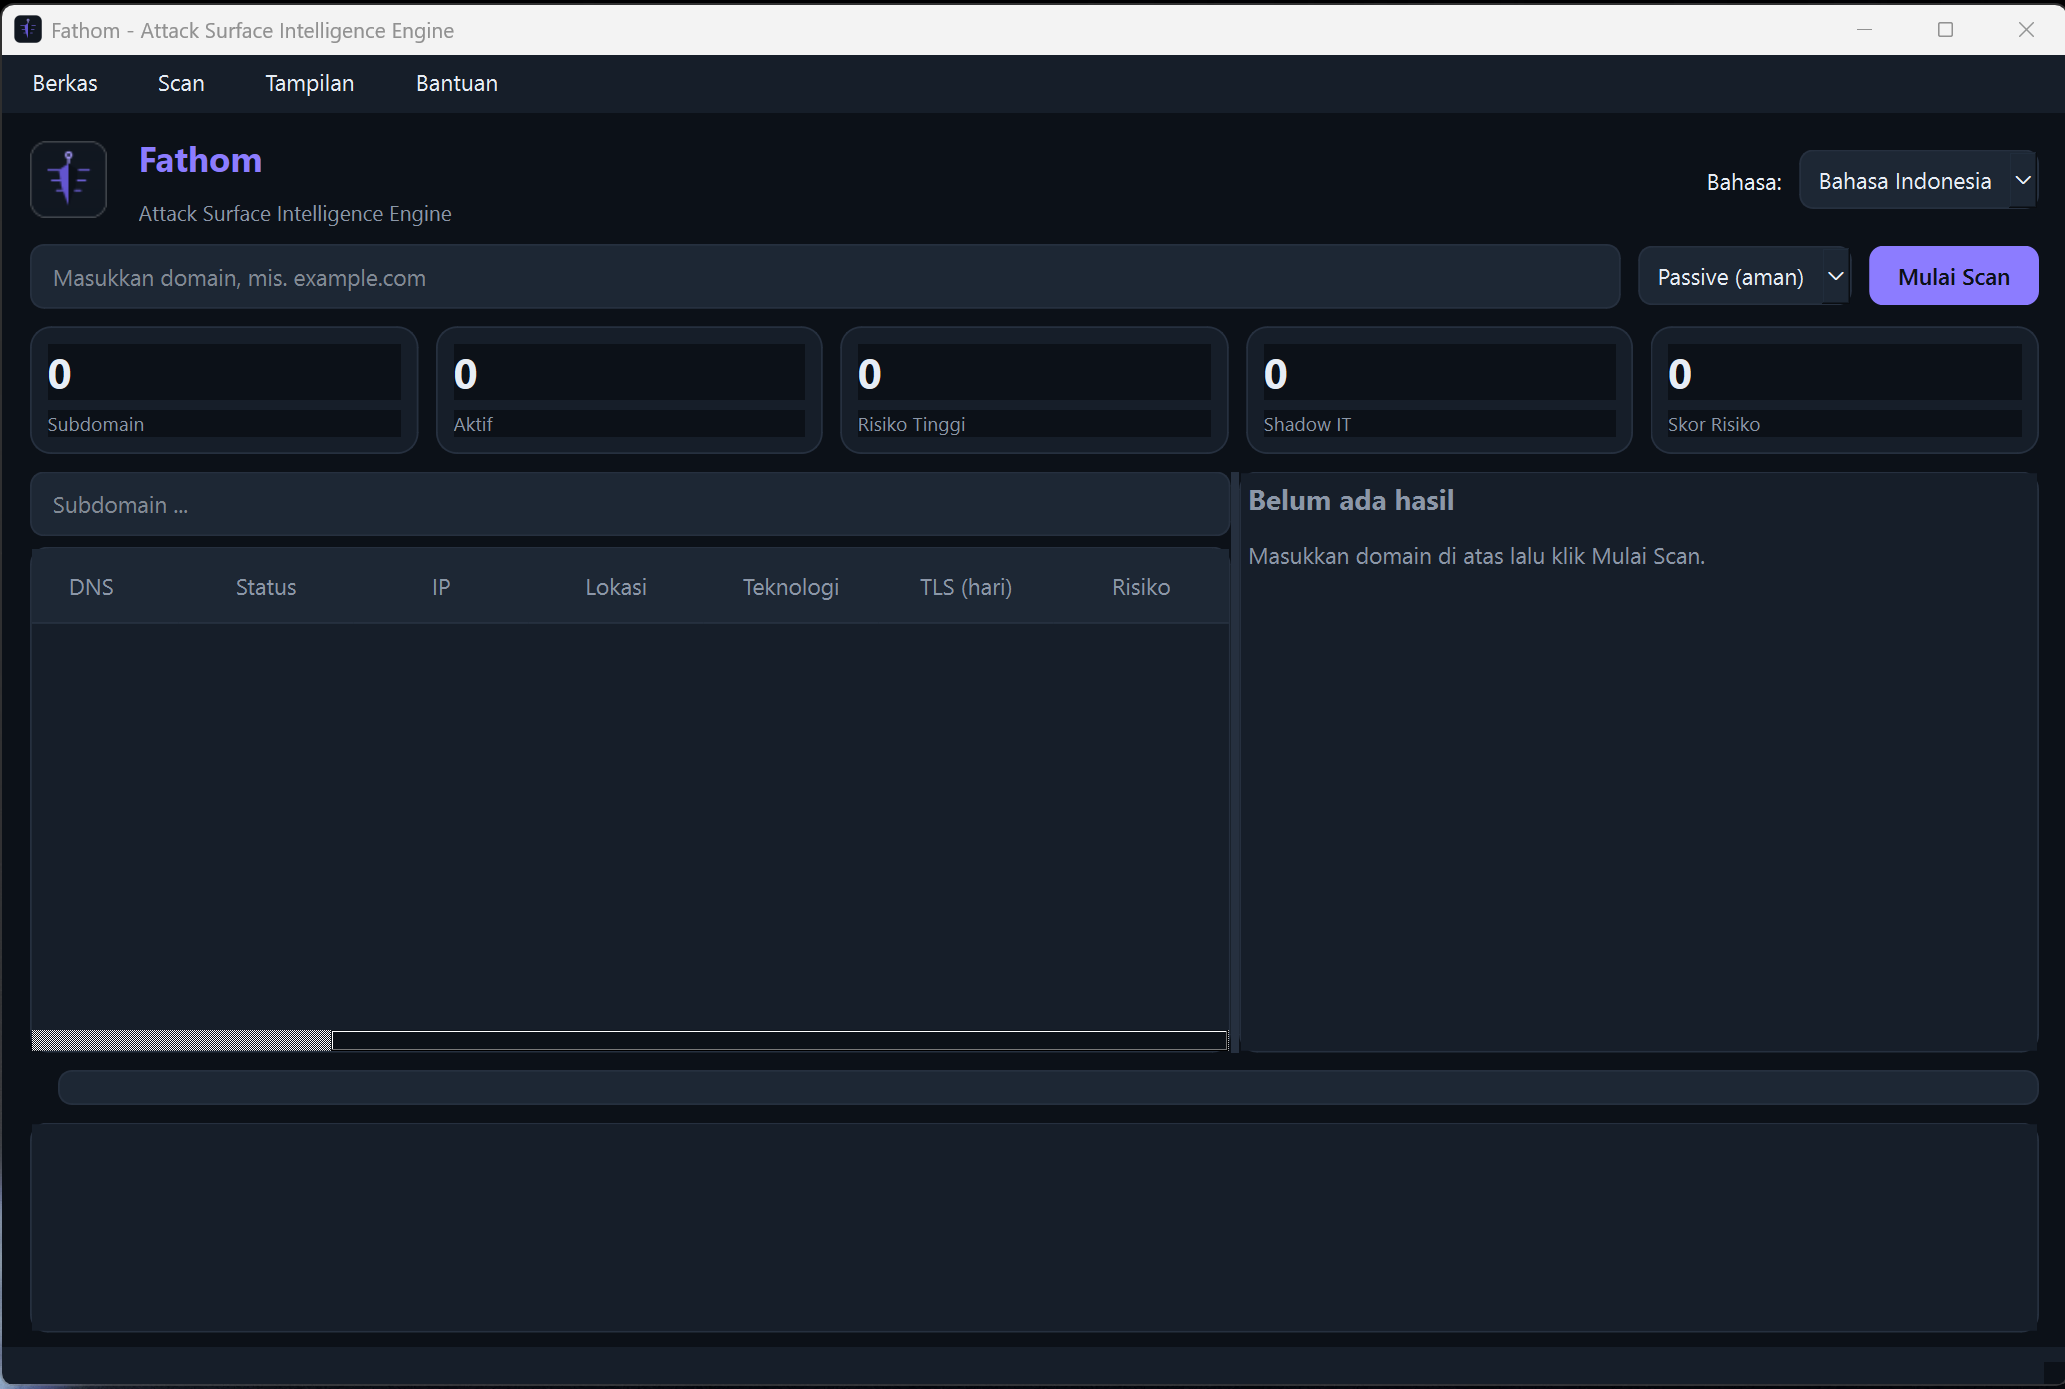This screenshot has height=1389, width=2065.
Task: Sort table by IP column header
Action: [x=441, y=587]
